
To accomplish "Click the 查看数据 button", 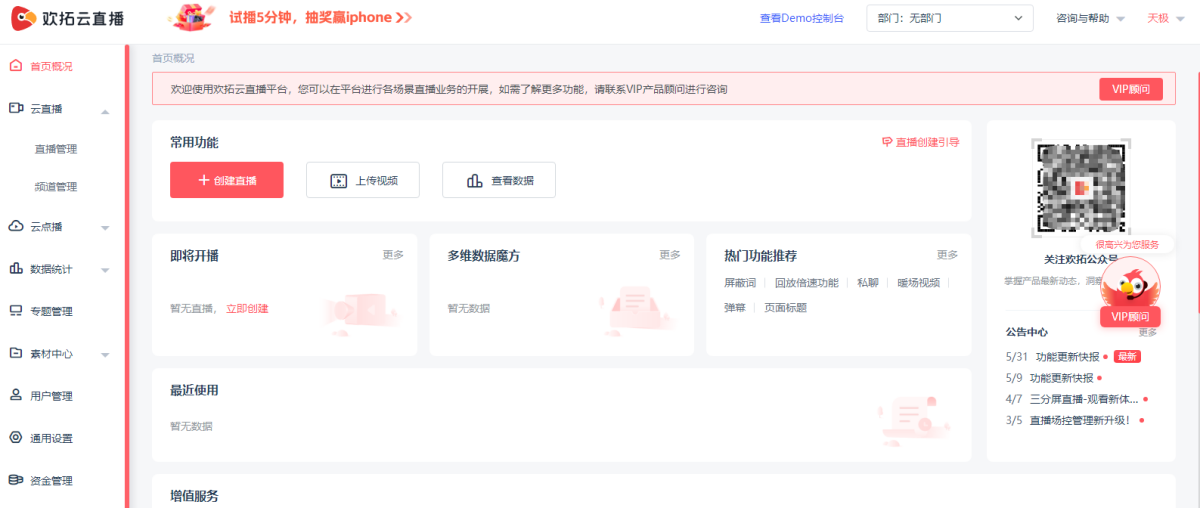I will point(498,180).
